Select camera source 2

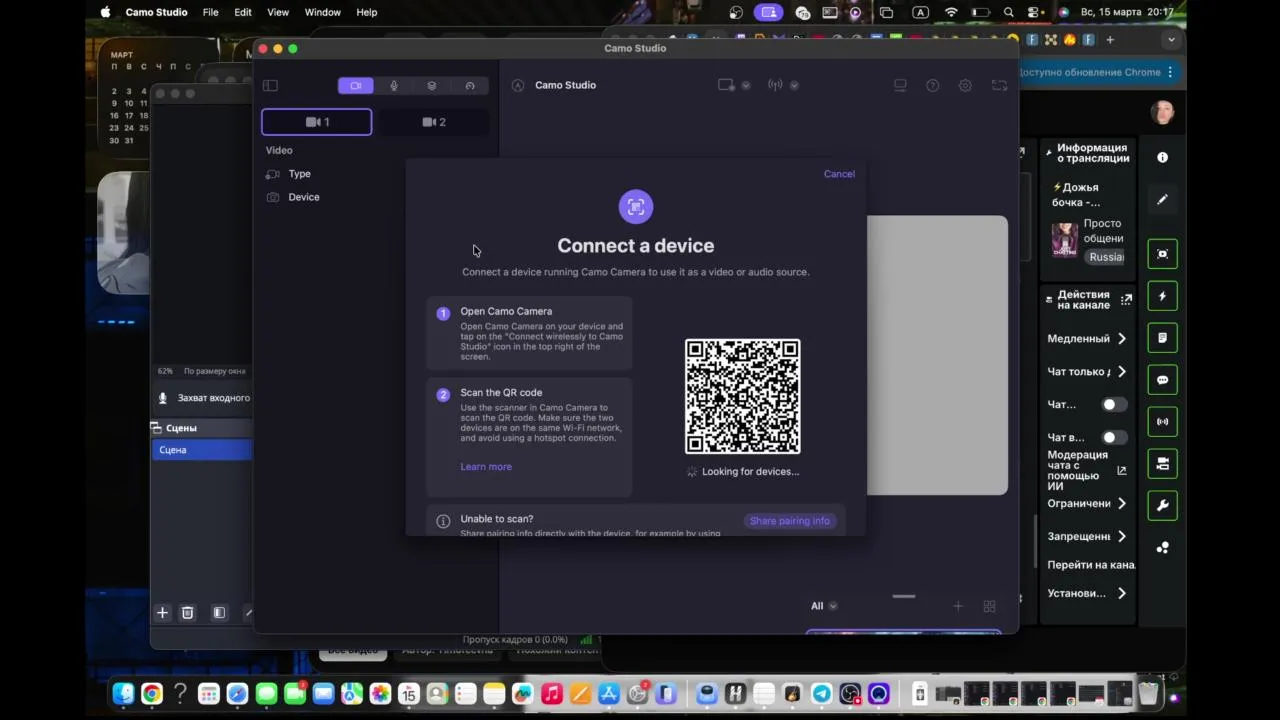point(434,122)
